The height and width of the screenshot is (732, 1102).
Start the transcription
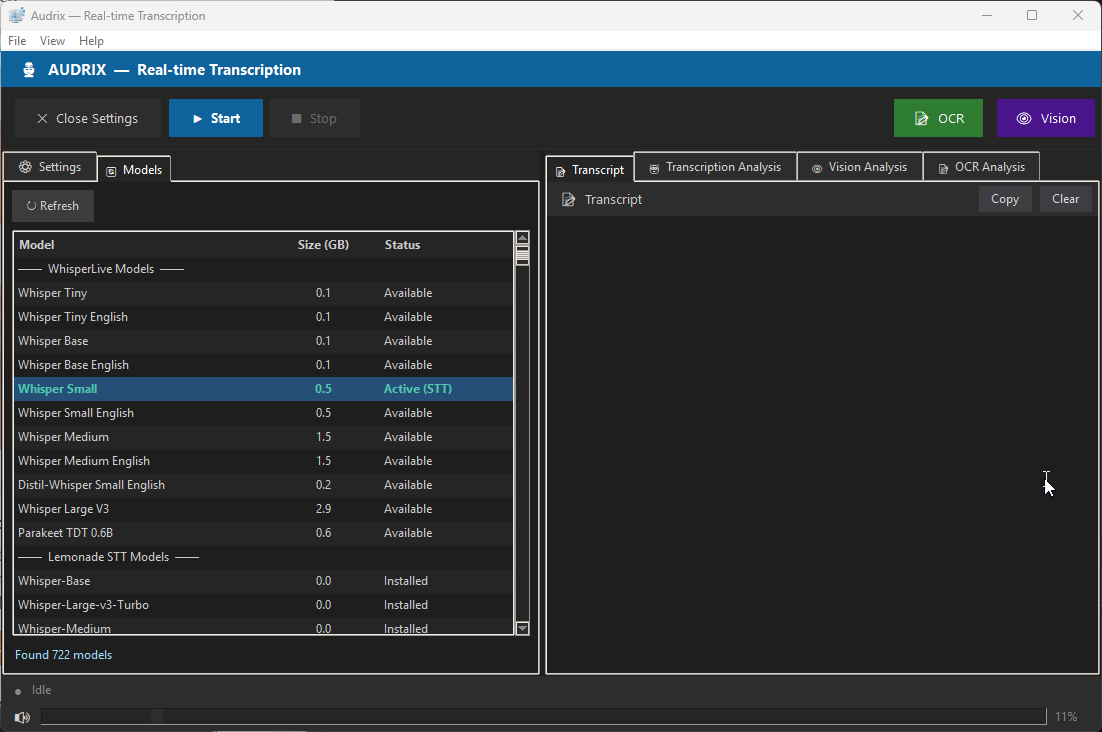(216, 118)
